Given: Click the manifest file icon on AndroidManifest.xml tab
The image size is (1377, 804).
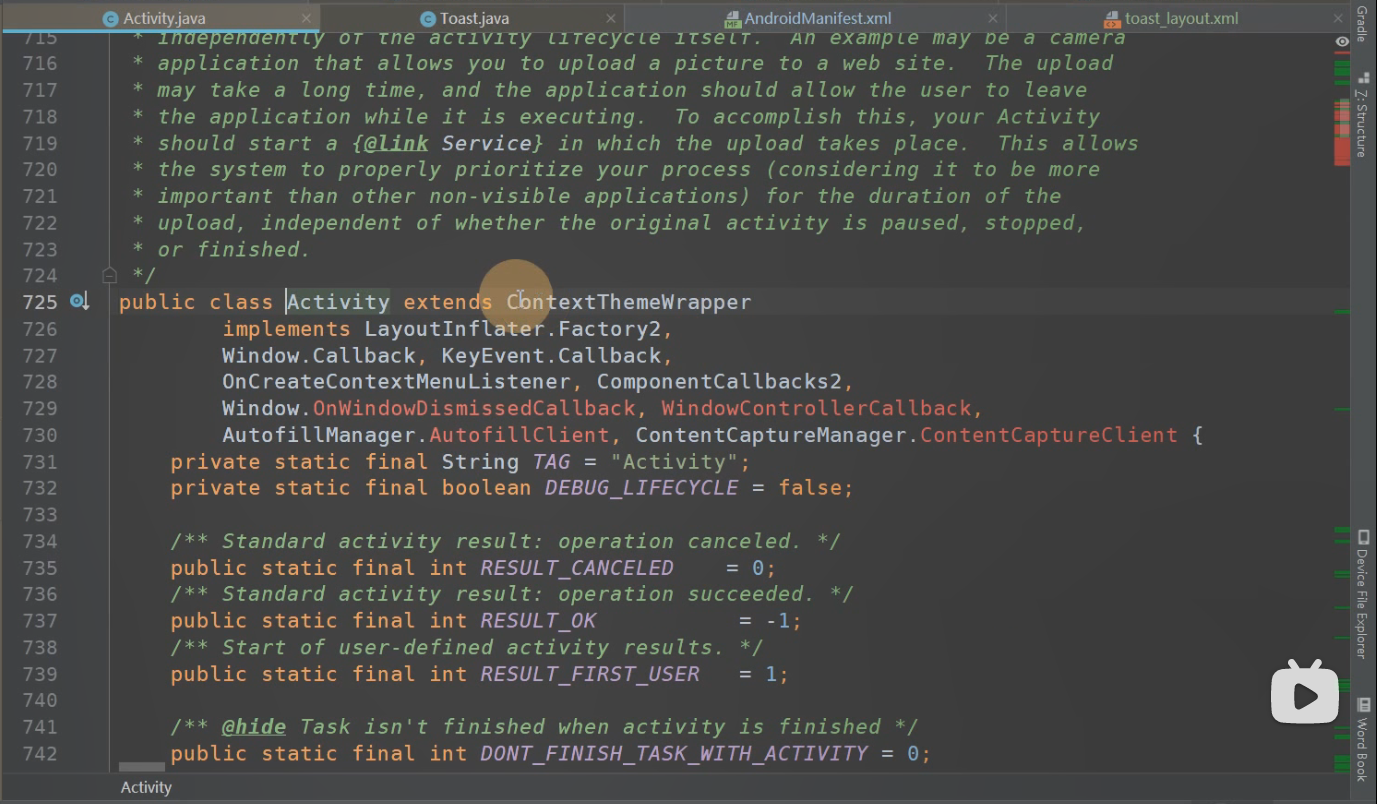Looking at the screenshot, I should coord(733,19).
